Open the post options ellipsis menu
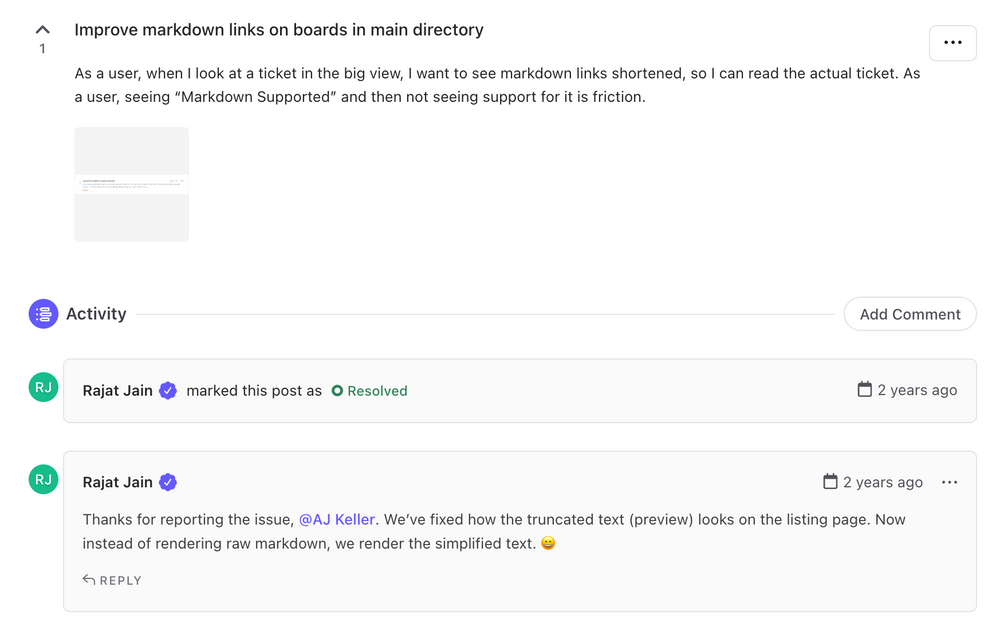1000x631 pixels. [952, 43]
